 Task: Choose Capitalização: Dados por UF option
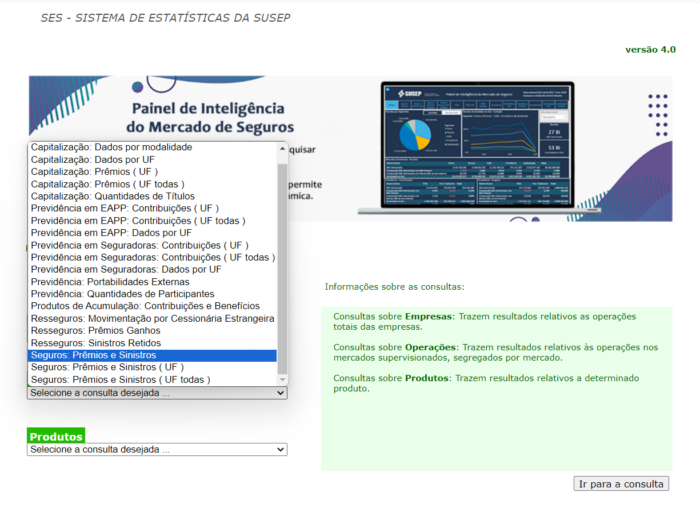pos(152,160)
